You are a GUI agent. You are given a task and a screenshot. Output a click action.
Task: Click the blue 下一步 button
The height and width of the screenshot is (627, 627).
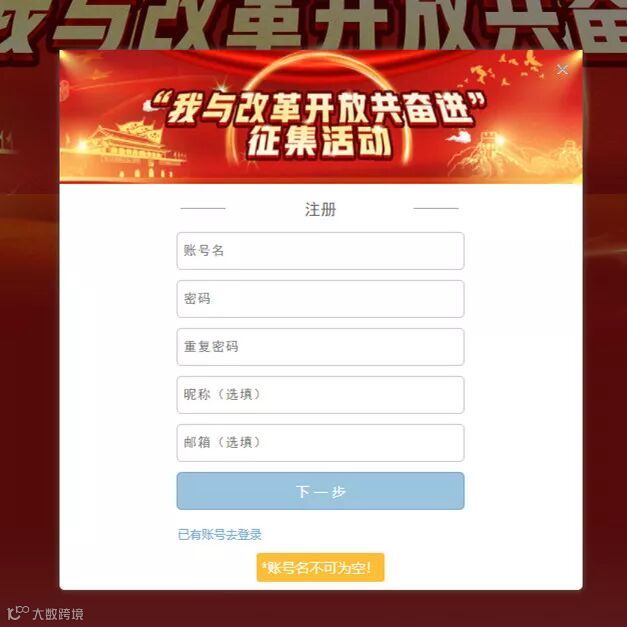tap(320, 491)
